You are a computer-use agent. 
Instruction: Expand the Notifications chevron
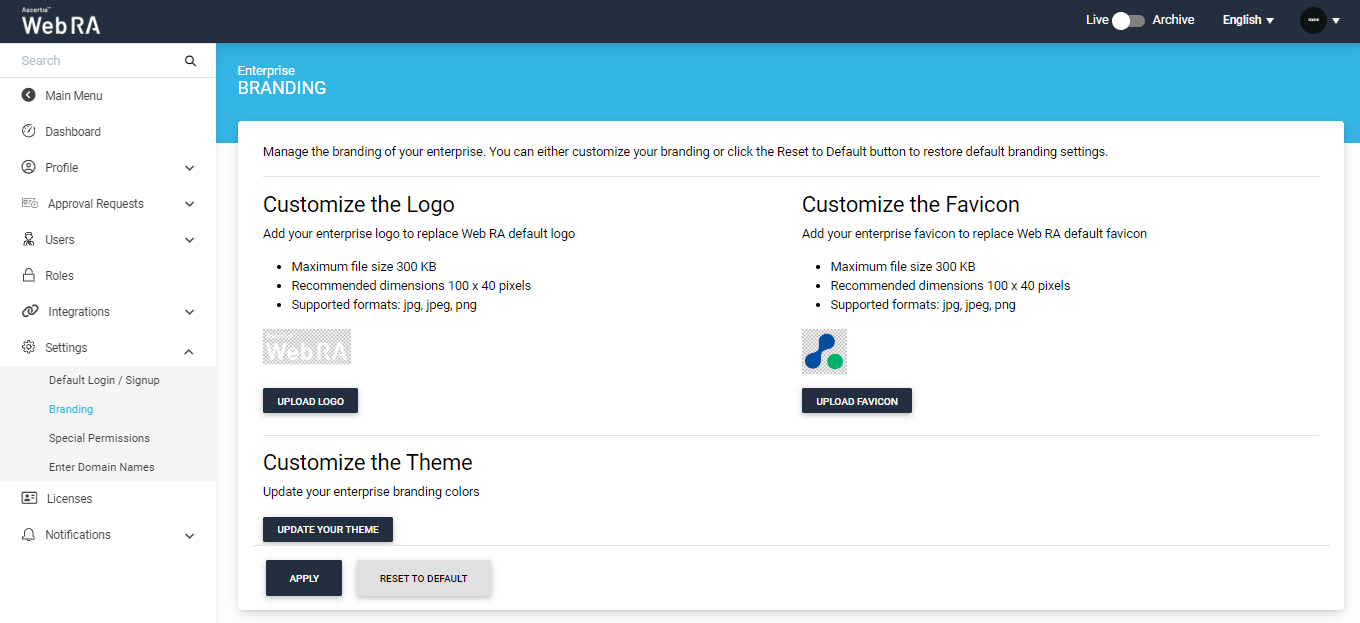coord(190,536)
